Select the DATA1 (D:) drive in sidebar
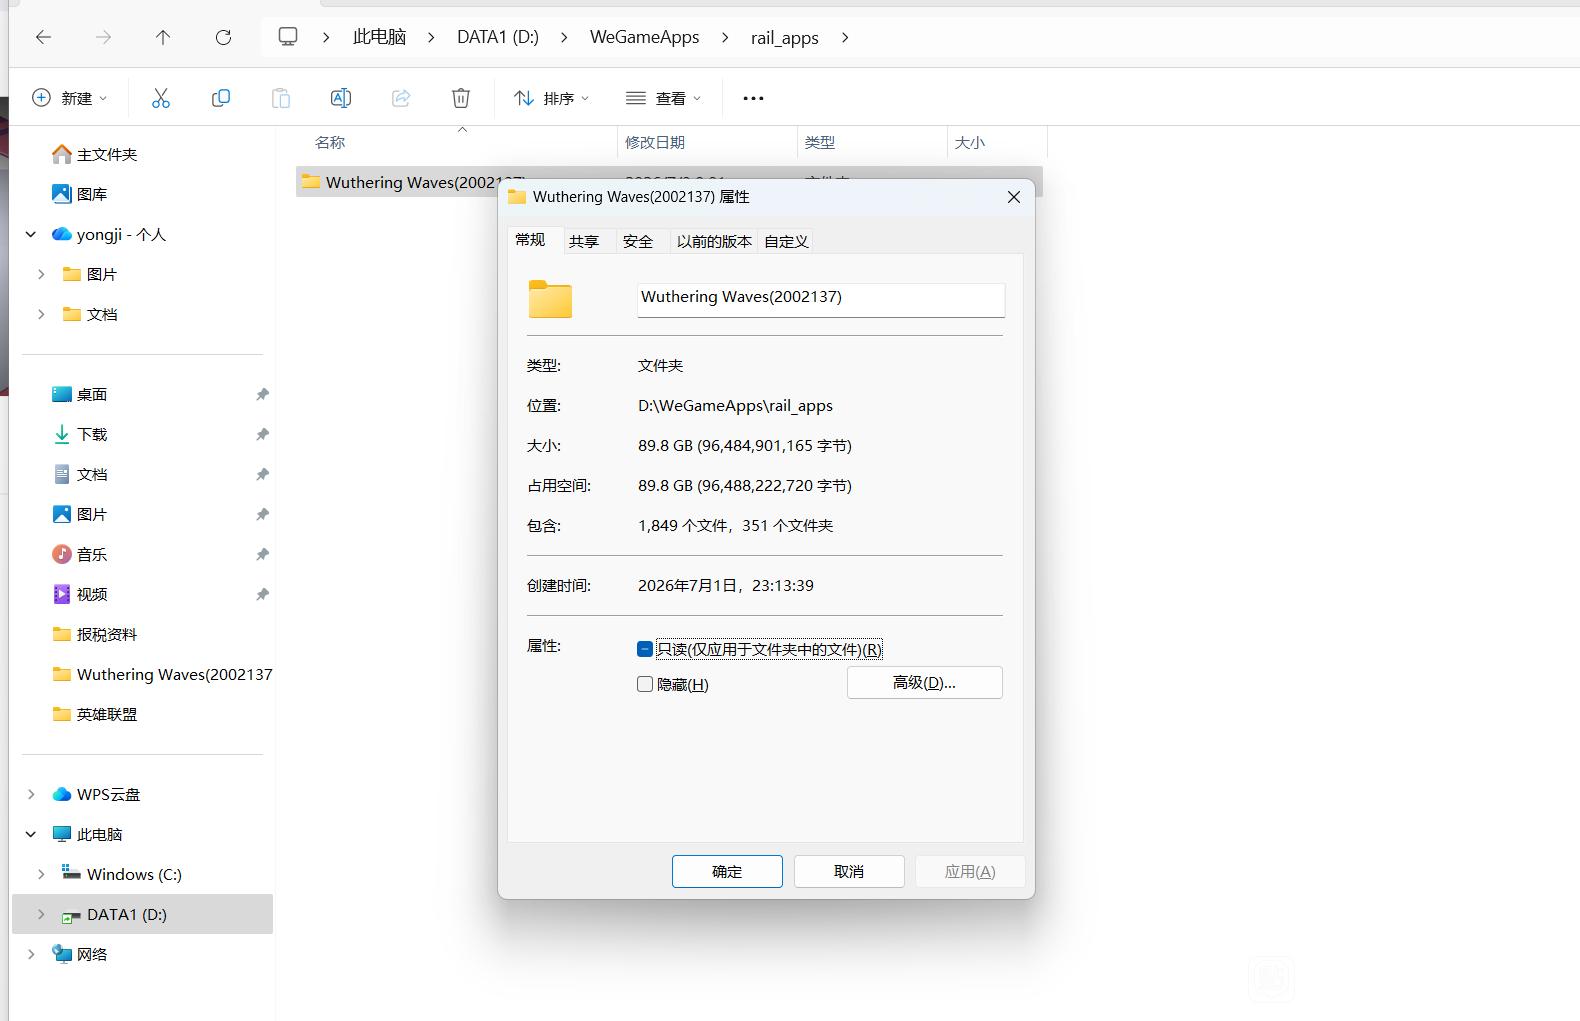 142,914
